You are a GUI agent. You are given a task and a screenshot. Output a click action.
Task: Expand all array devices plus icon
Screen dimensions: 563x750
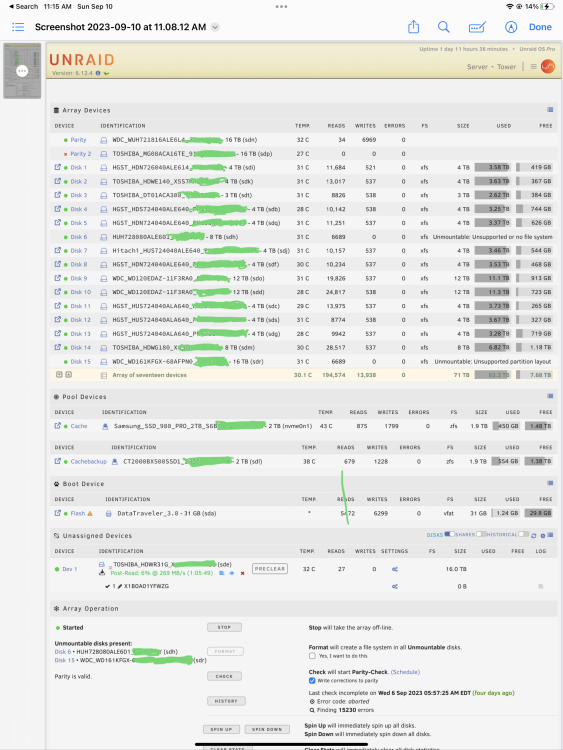click(59, 375)
